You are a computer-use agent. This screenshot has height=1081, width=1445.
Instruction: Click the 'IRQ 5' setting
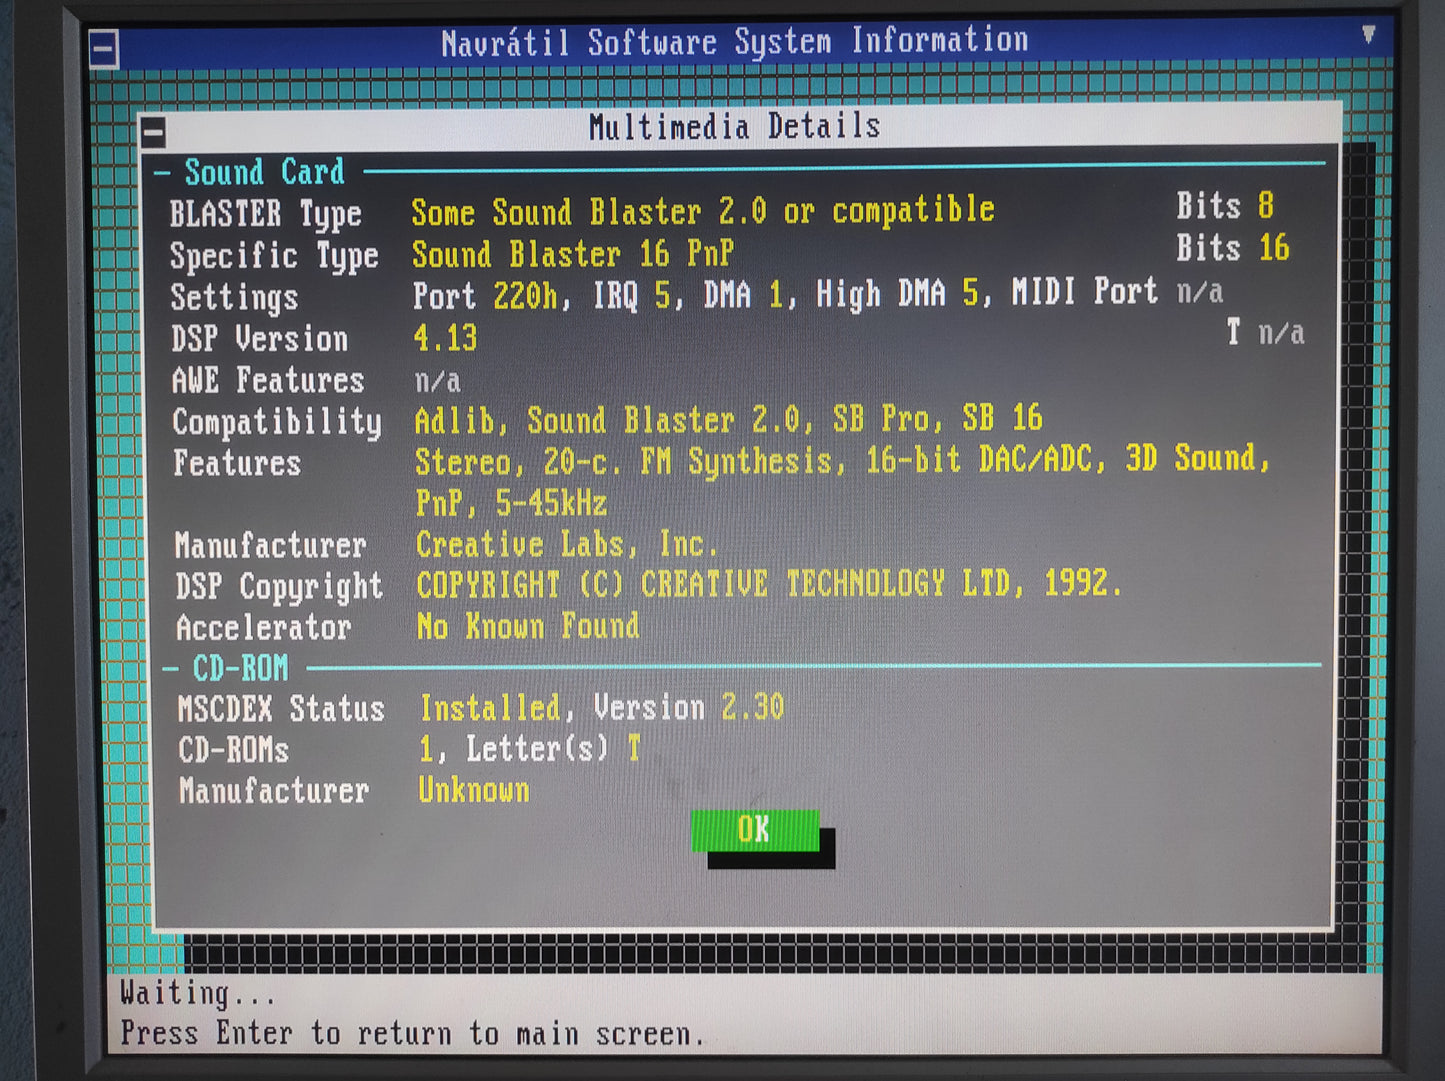coord(632,296)
